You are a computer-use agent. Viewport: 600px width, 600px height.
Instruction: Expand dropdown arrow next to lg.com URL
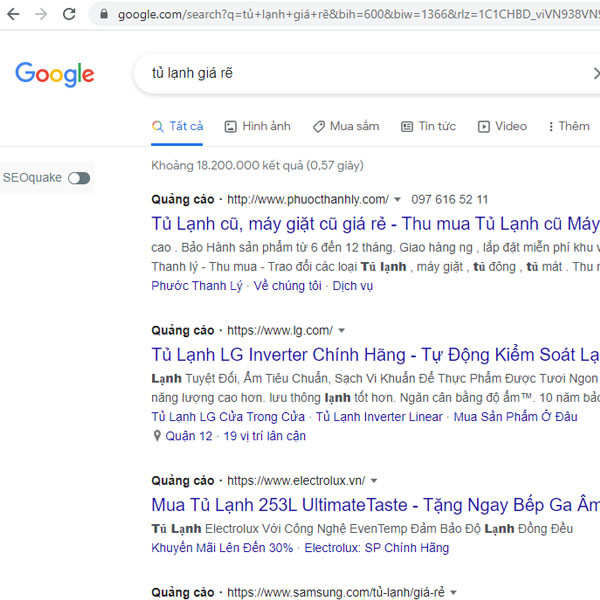click(342, 330)
